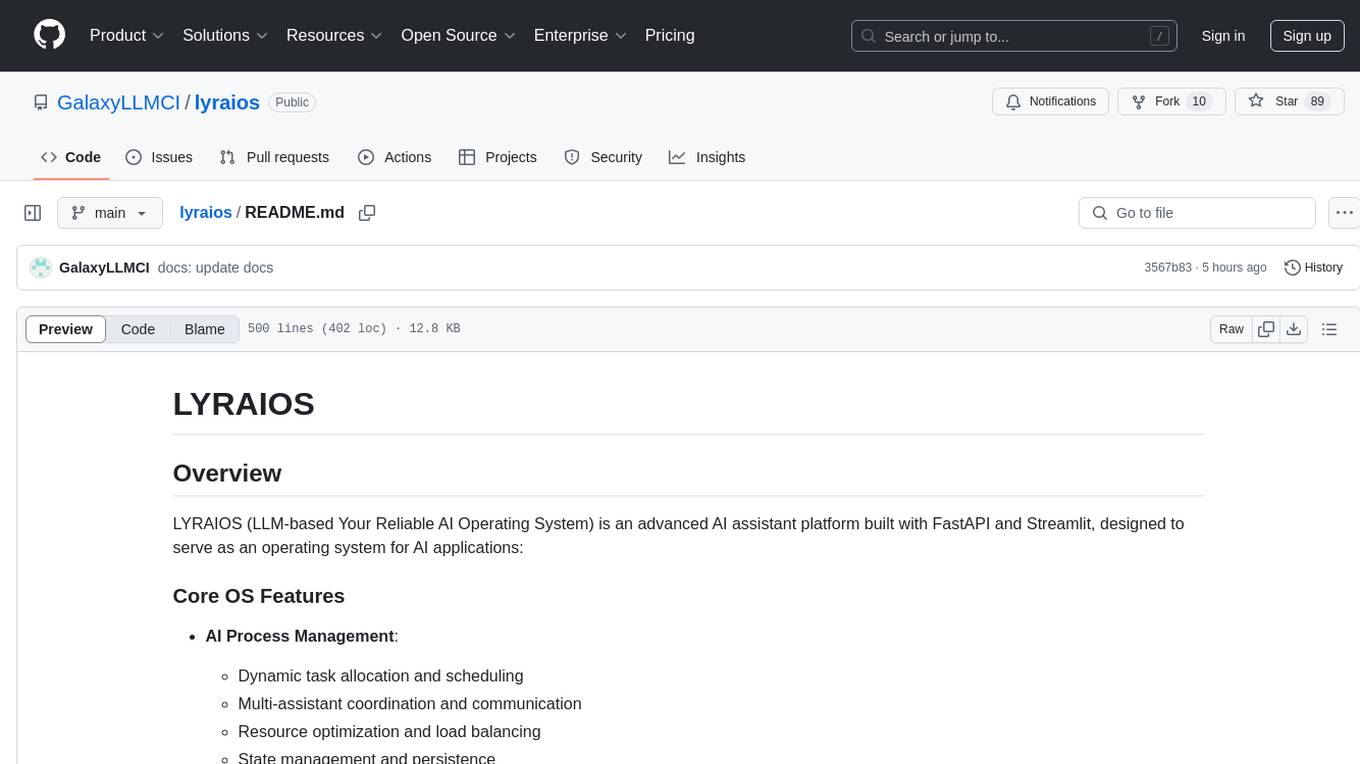The image size is (1360, 764).
Task: Open the Product menu
Action: coord(127,35)
